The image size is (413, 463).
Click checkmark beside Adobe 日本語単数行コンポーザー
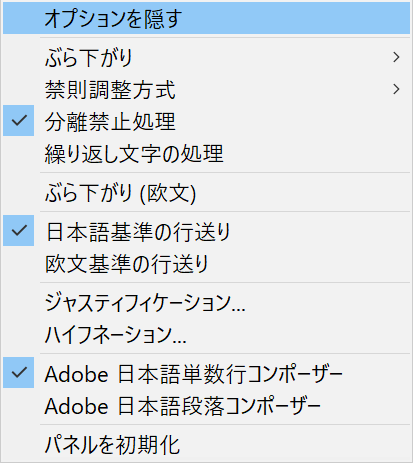coord(19,373)
